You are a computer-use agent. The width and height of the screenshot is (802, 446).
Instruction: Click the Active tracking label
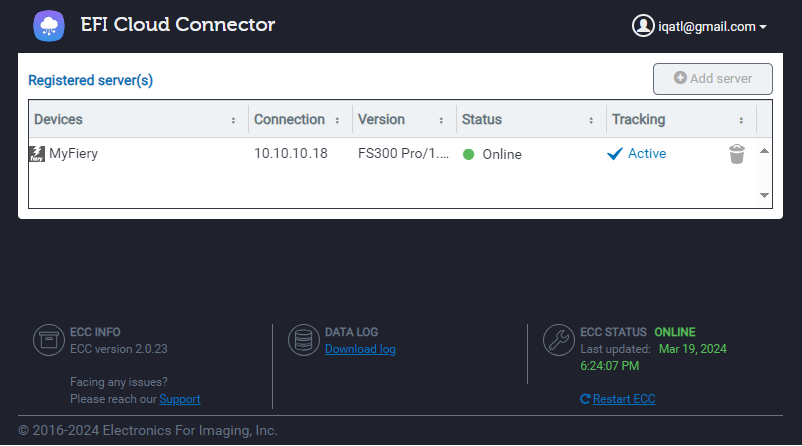coord(647,153)
